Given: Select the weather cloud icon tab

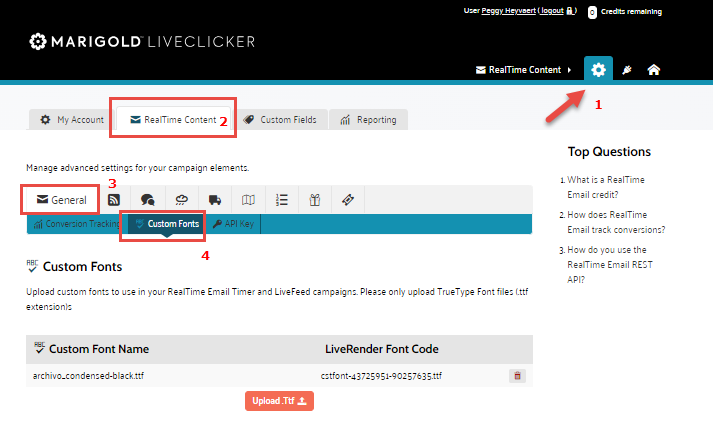Looking at the screenshot, I should tap(181, 199).
